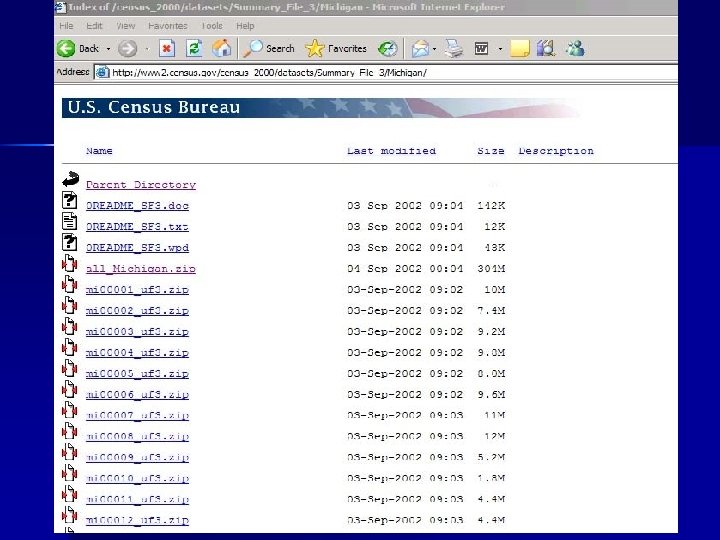
Task: Click the Messenger people icon
Action: [575, 48]
